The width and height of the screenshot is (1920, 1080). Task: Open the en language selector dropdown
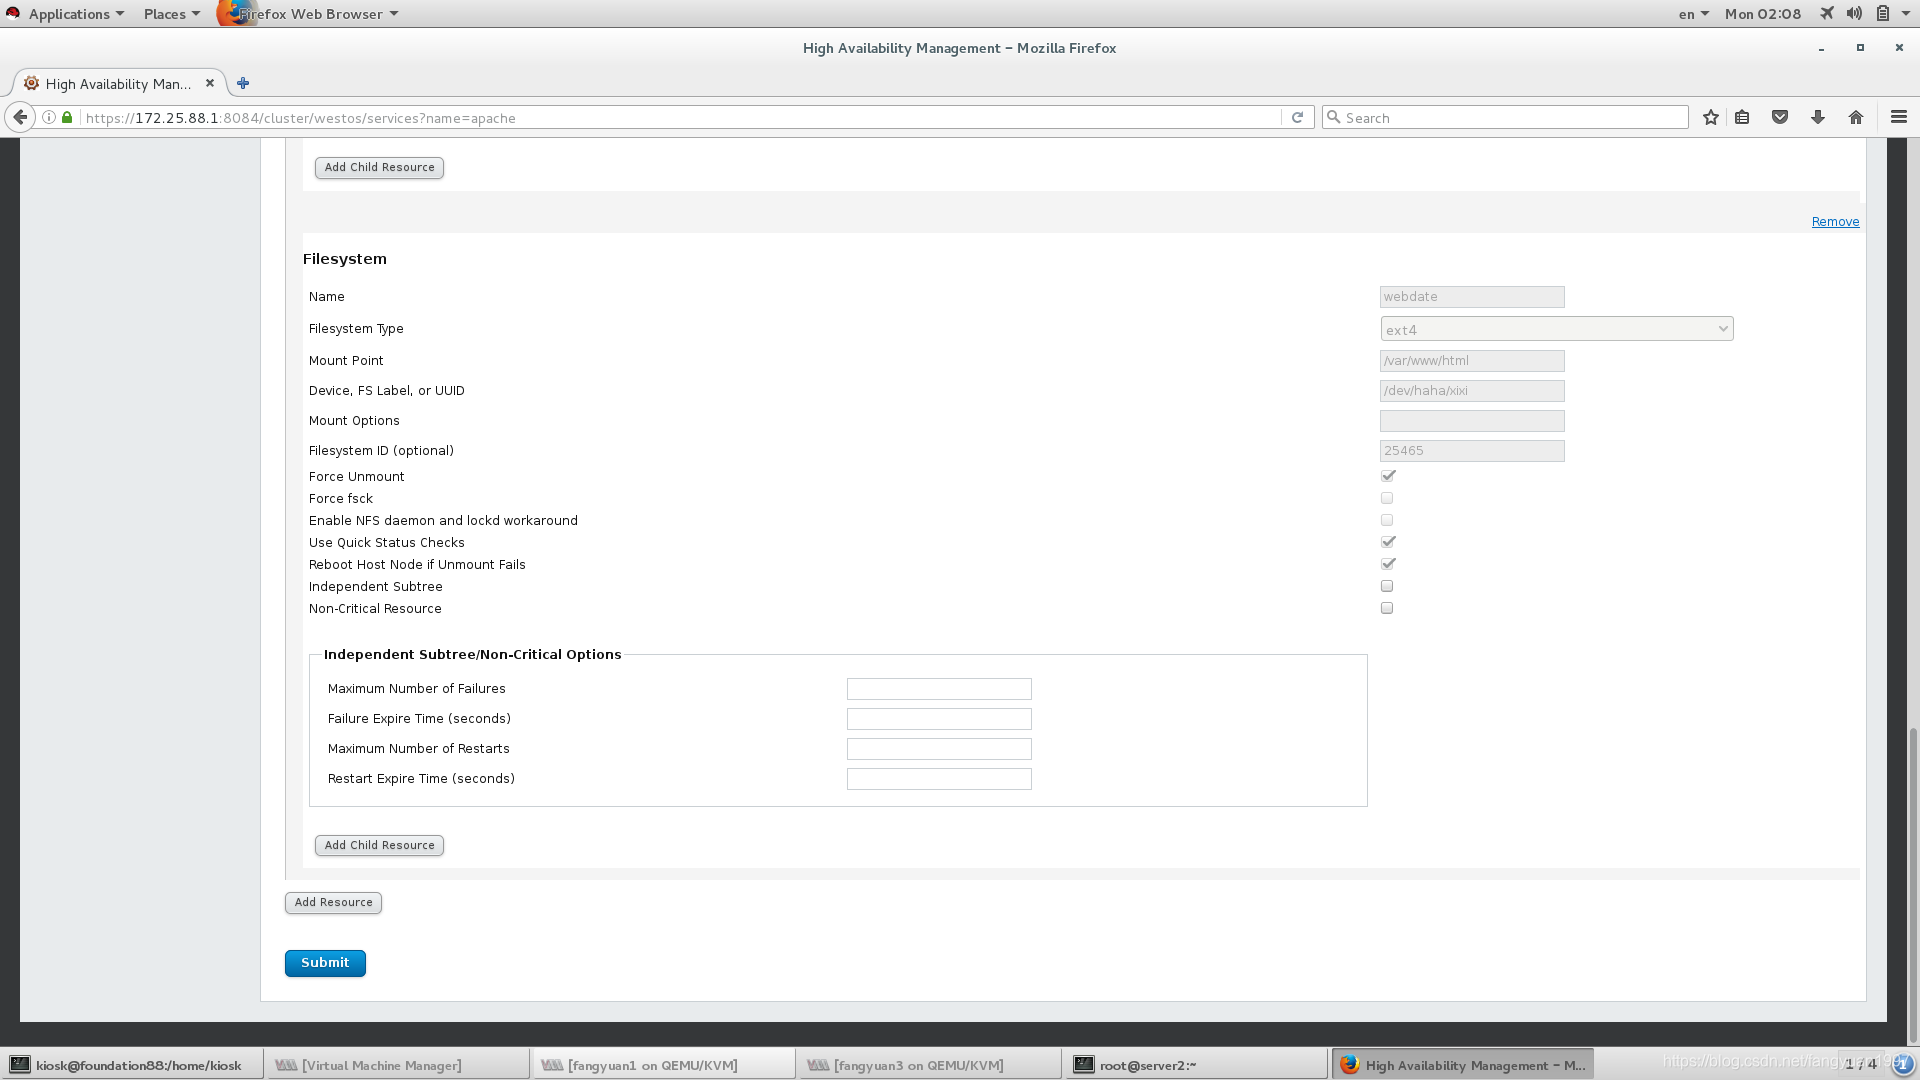[1693, 14]
